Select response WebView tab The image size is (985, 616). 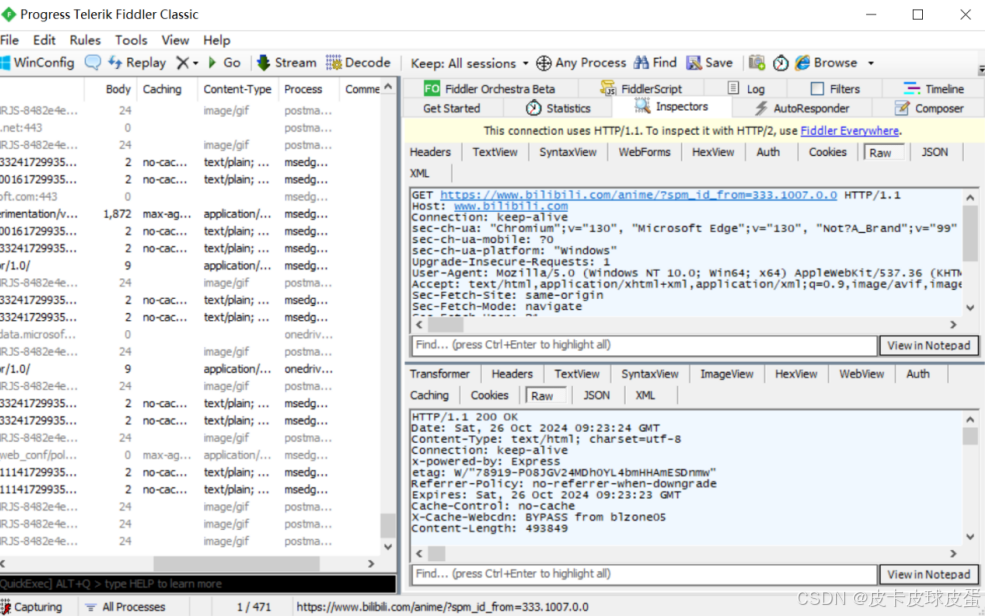coord(861,374)
